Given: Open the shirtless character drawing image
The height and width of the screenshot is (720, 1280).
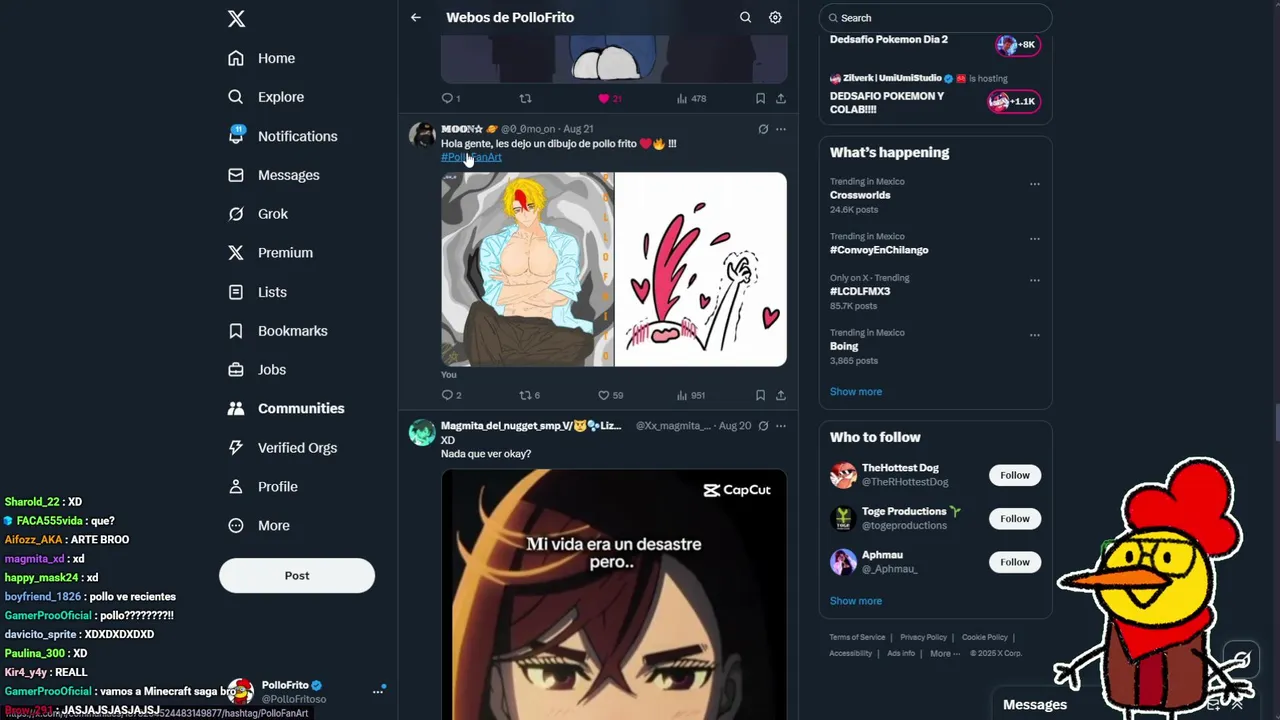Looking at the screenshot, I should (527, 270).
